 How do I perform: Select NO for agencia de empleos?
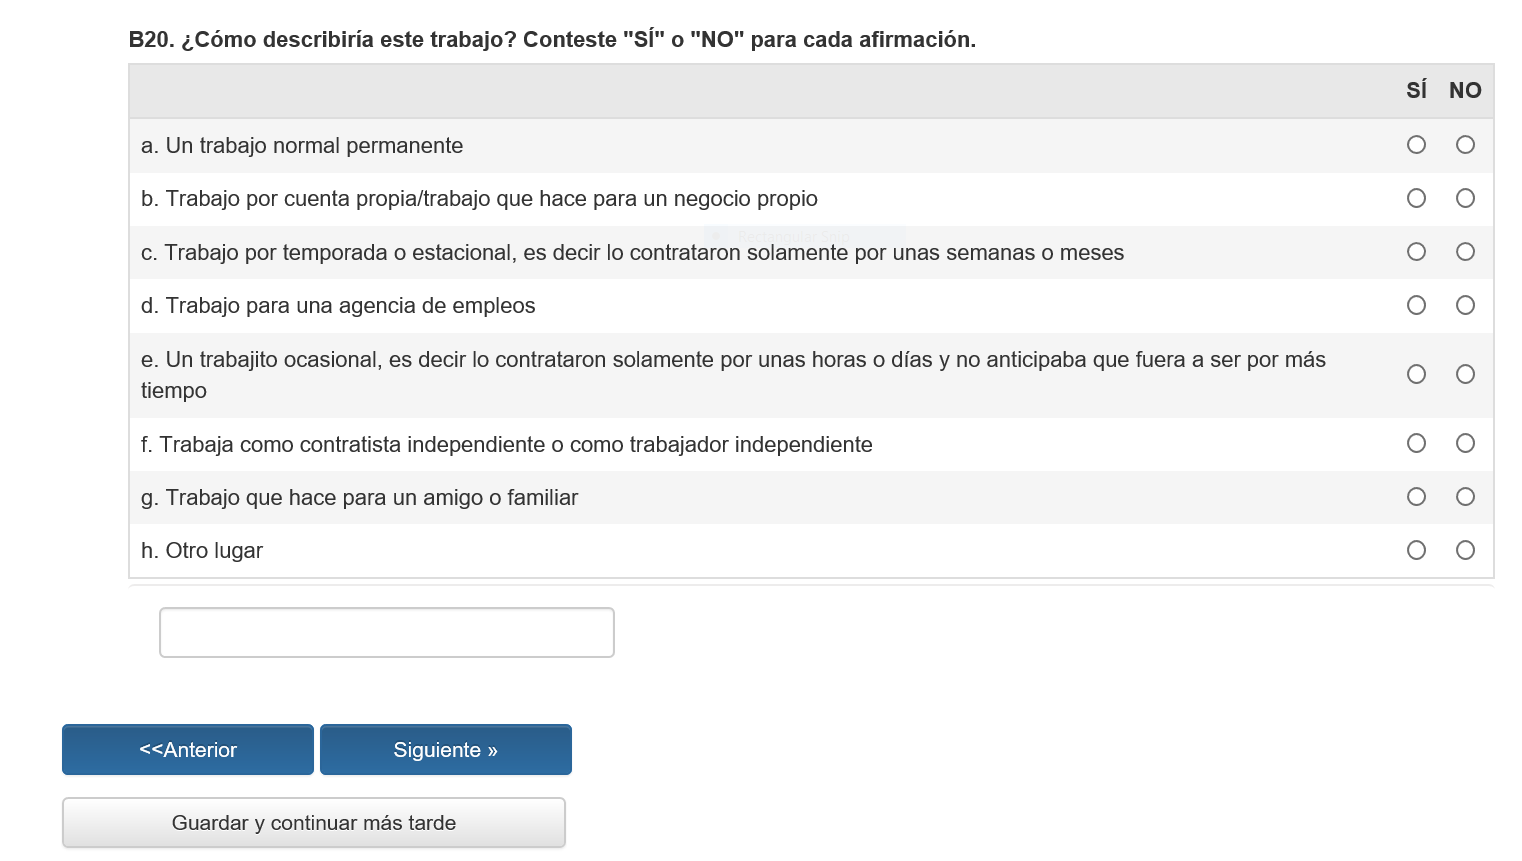[1465, 305]
